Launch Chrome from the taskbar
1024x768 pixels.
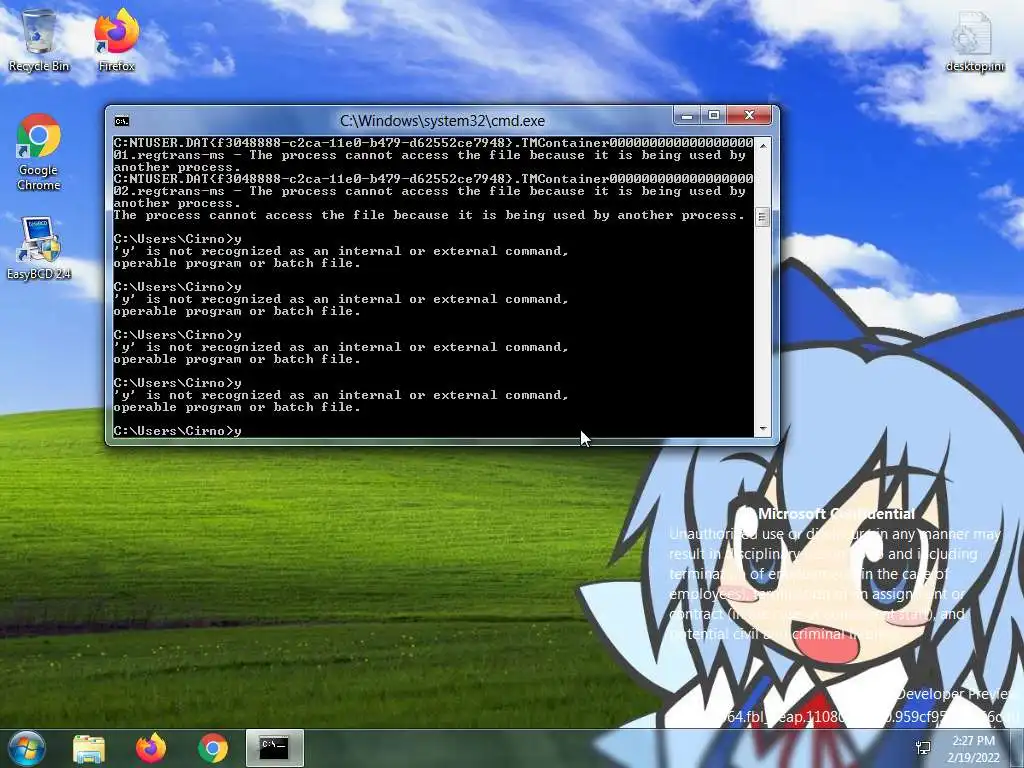click(x=213, y=748)
